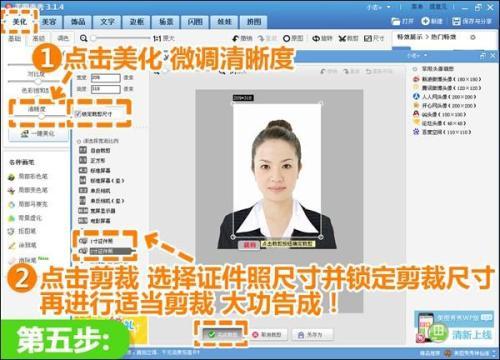
Task: Expand the user account dropdown in title bar
Action: coord(389,7)
